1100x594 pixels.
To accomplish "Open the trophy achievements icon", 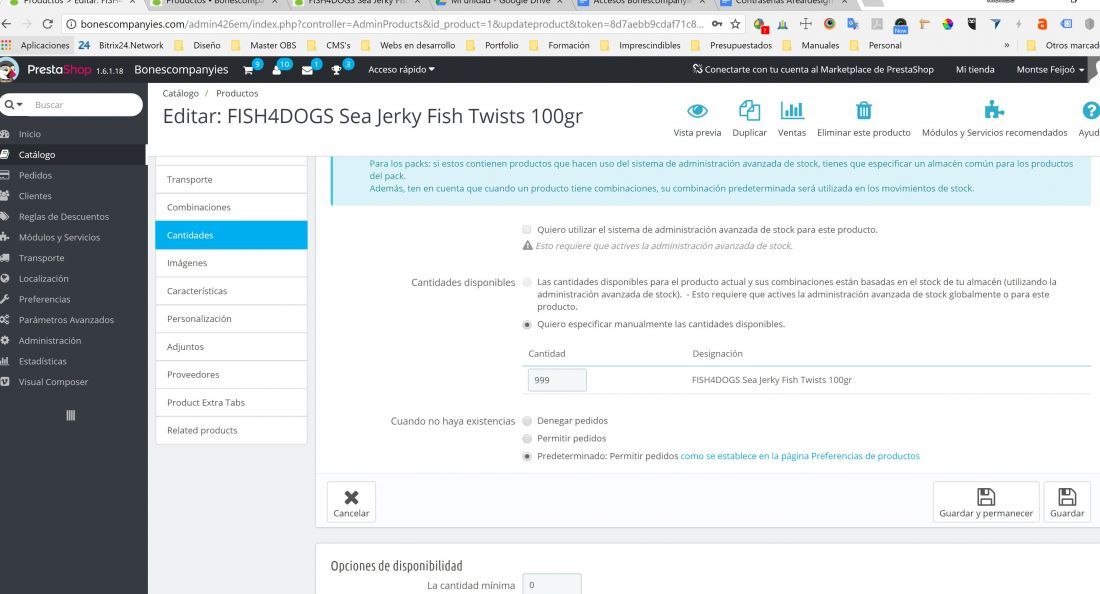I will [337, 69].
